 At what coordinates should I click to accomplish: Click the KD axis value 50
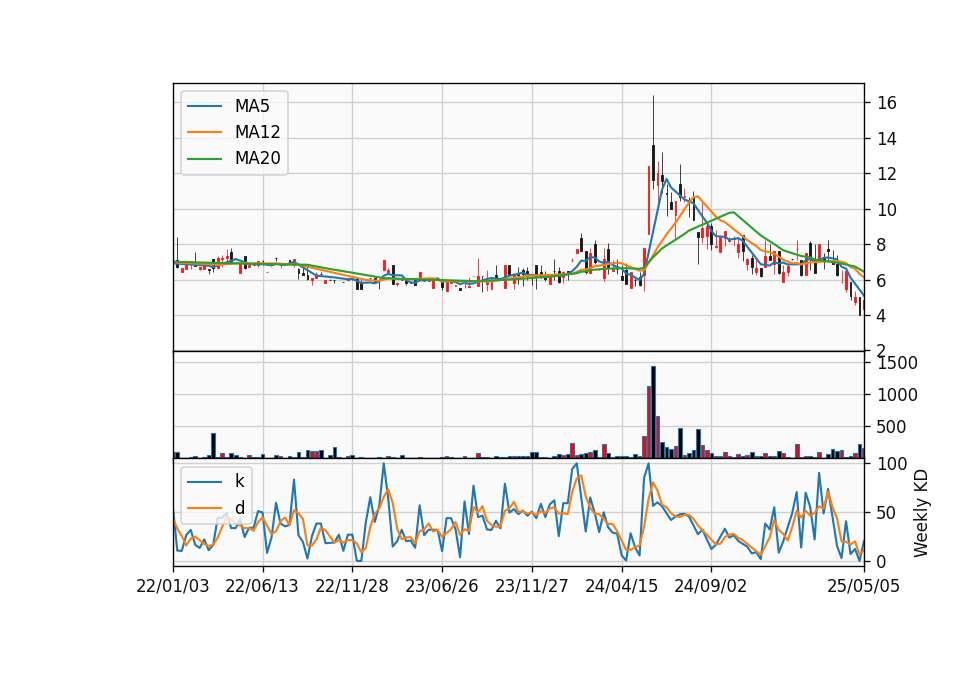point(887,513)
